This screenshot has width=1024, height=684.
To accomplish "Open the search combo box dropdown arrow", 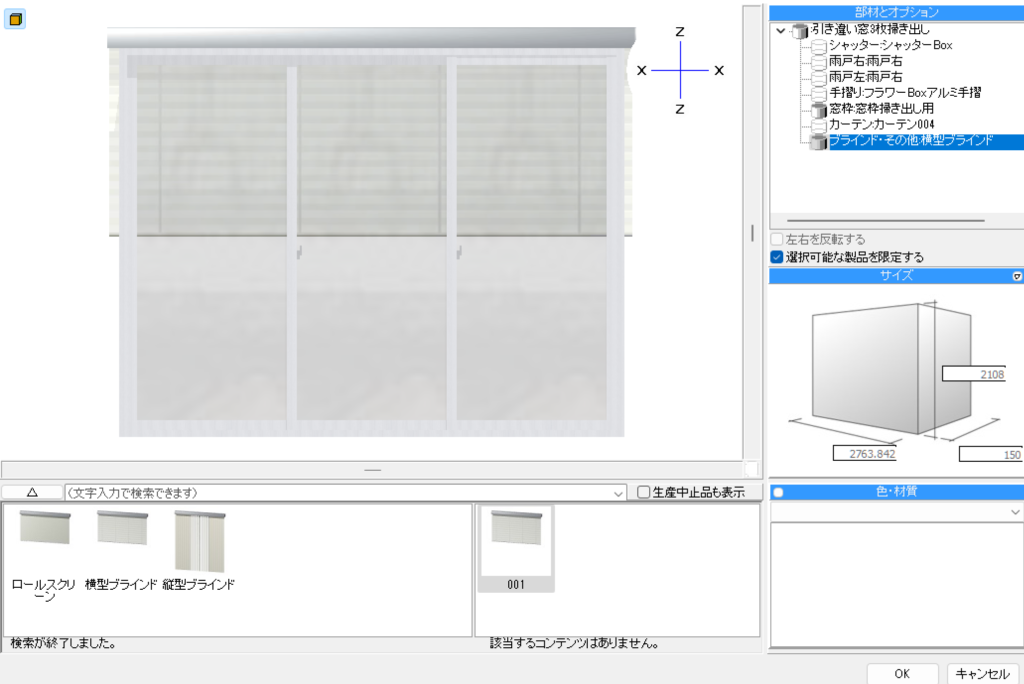I will point(620,493).
